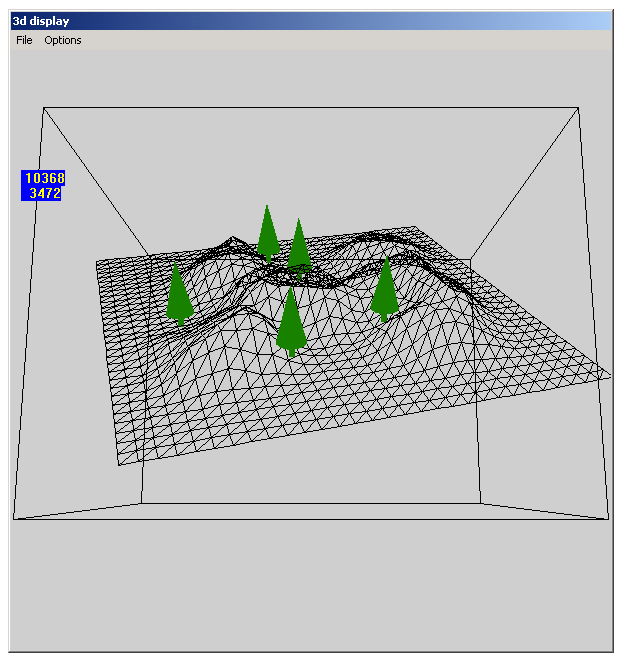Open the File menu
This screenshot has height=660, width=622.
tap(24, 40)
